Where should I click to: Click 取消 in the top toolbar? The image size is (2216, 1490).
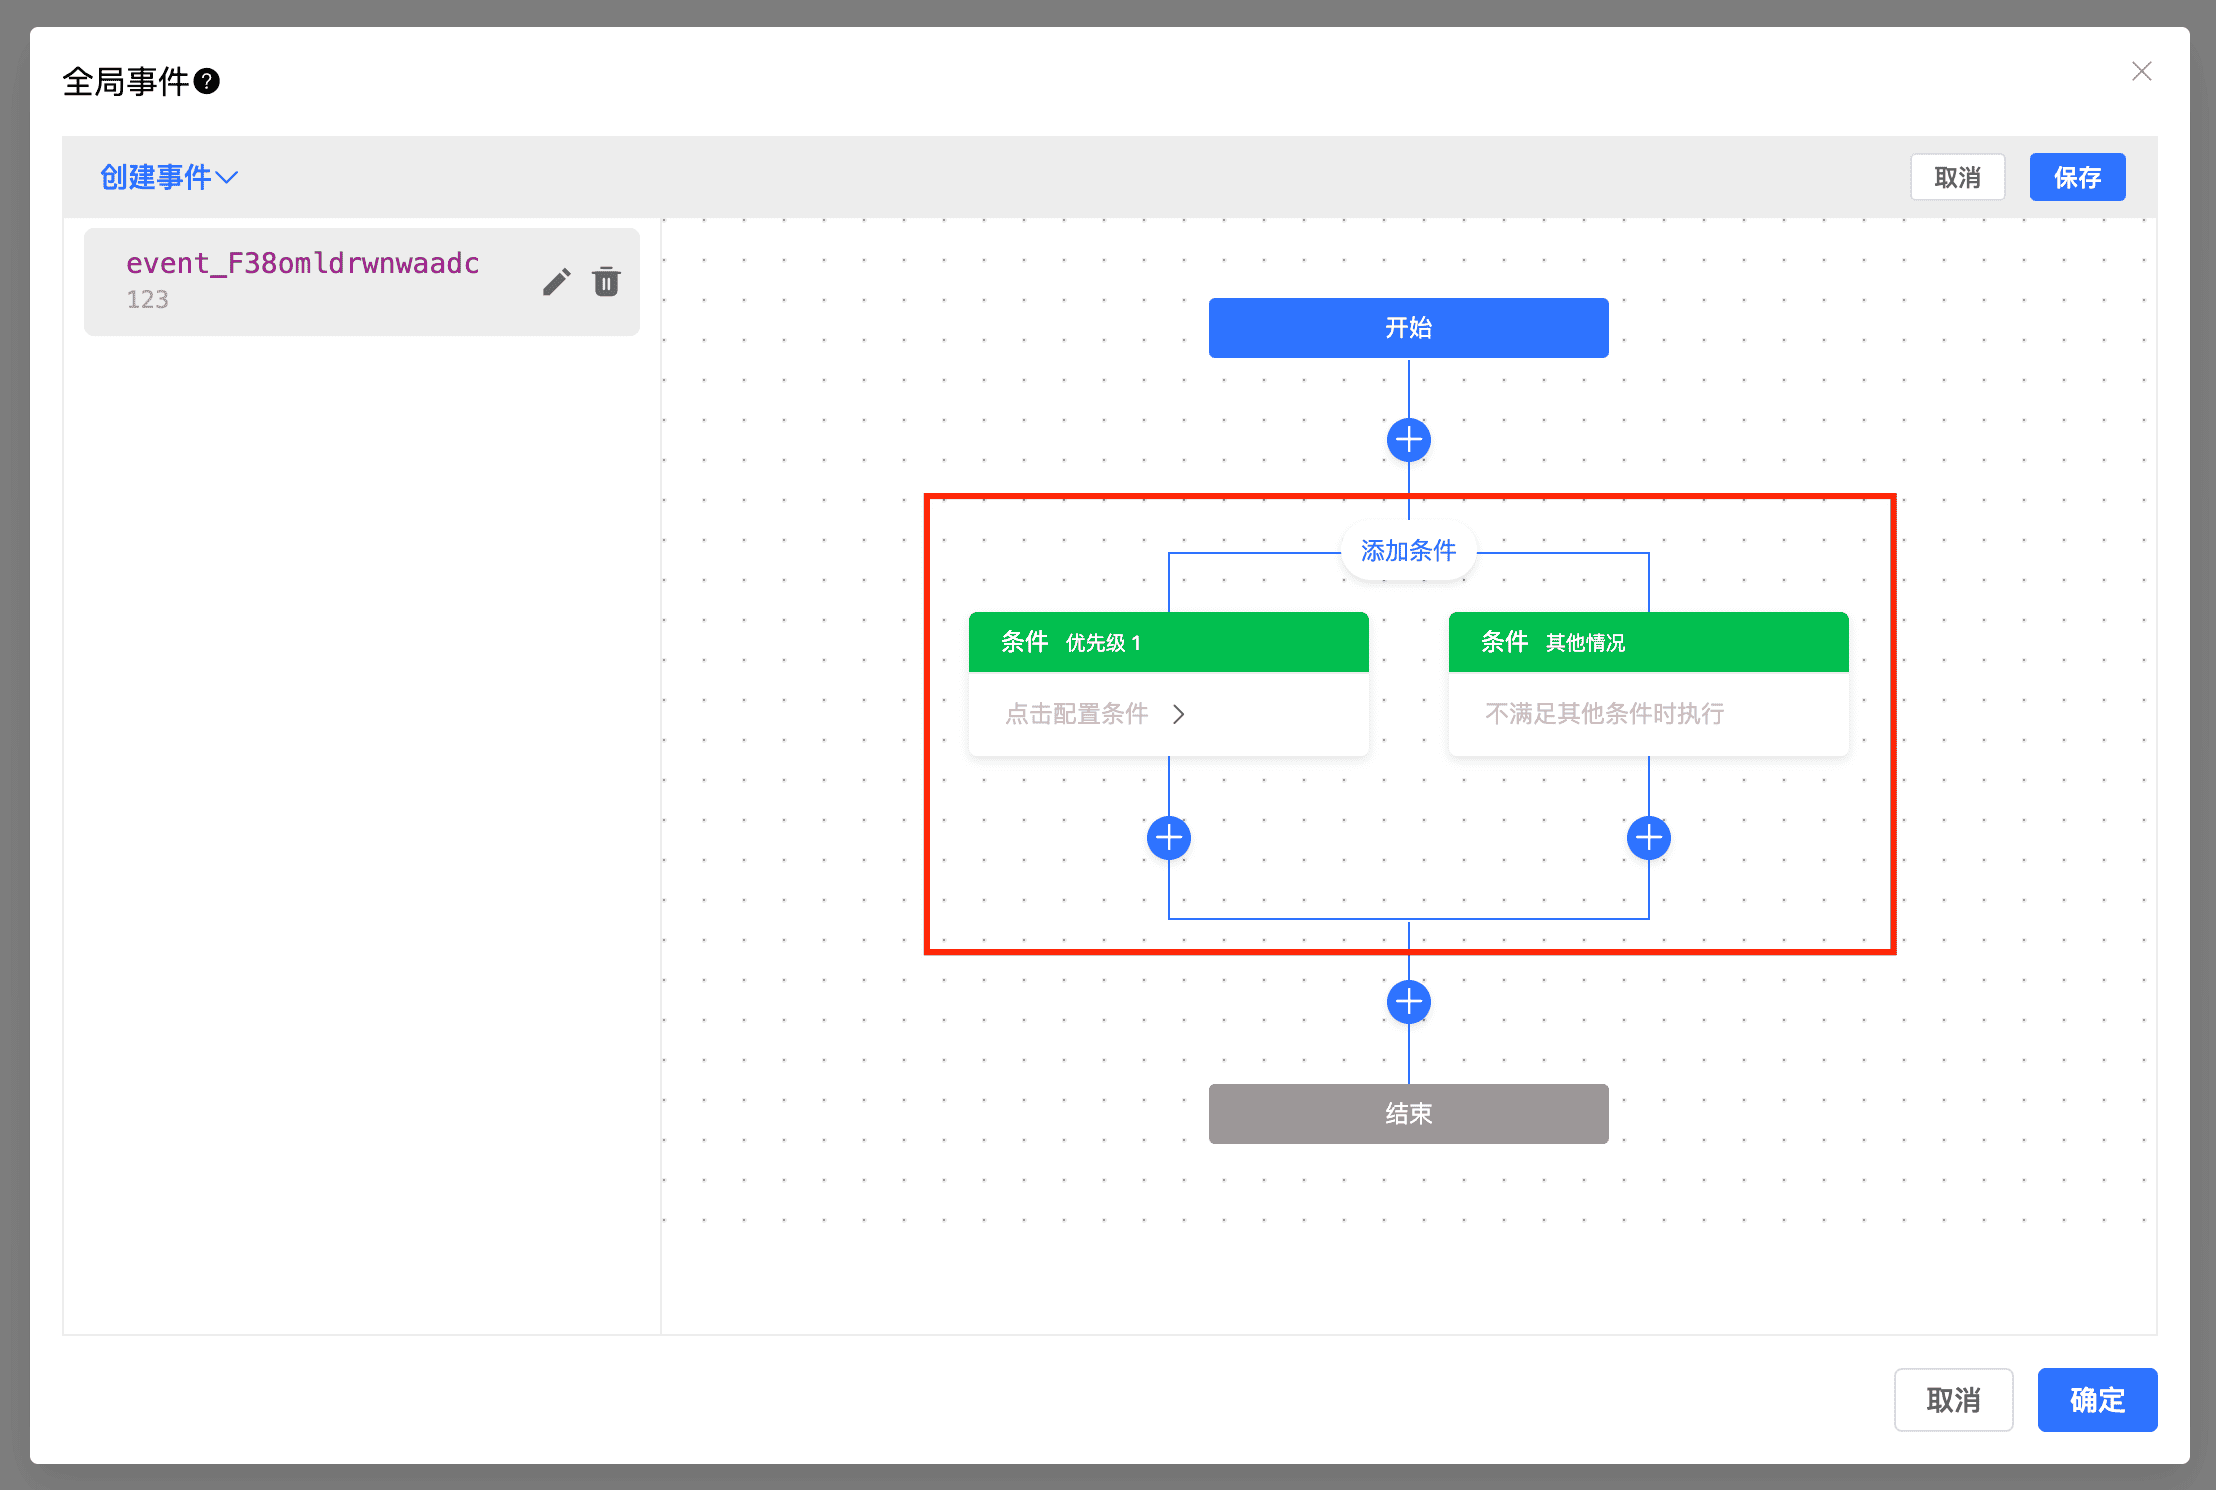pos(1957,178)
